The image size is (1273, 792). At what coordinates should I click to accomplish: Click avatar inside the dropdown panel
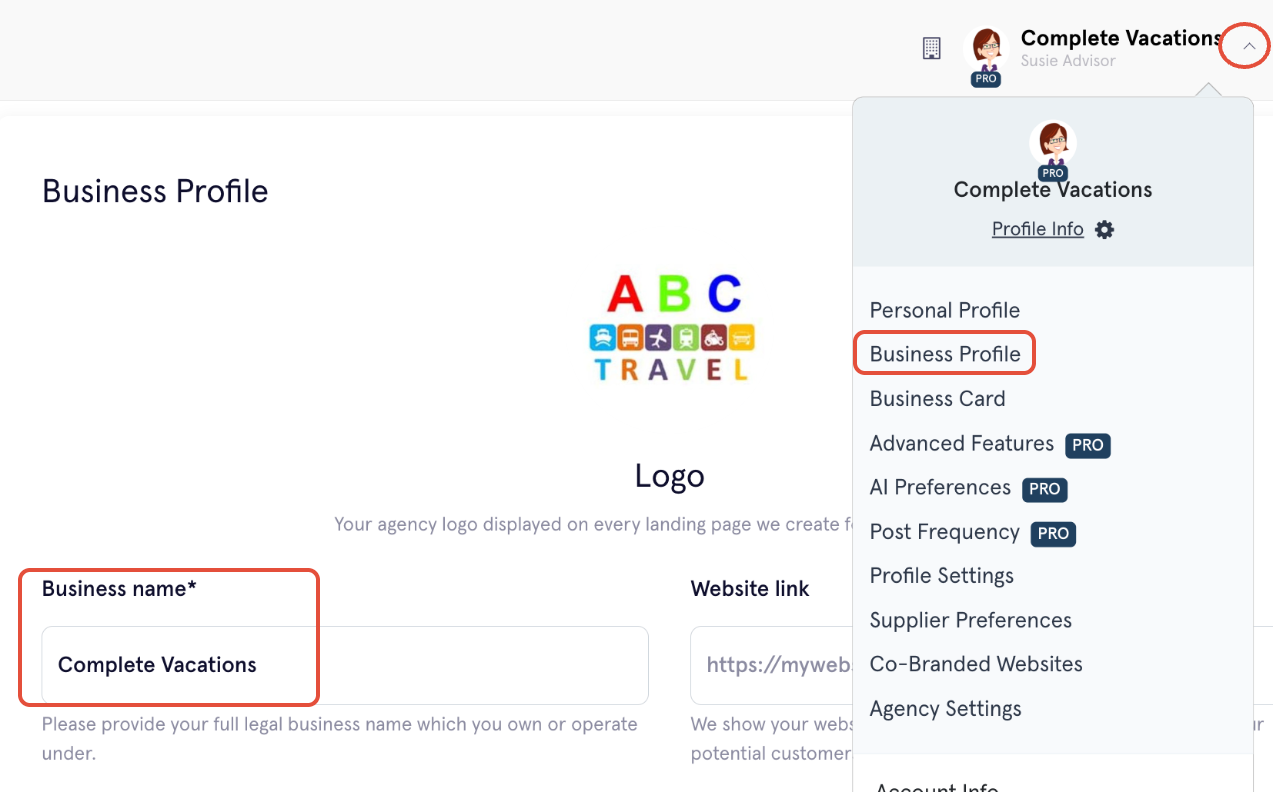[x=1052, y=144]
